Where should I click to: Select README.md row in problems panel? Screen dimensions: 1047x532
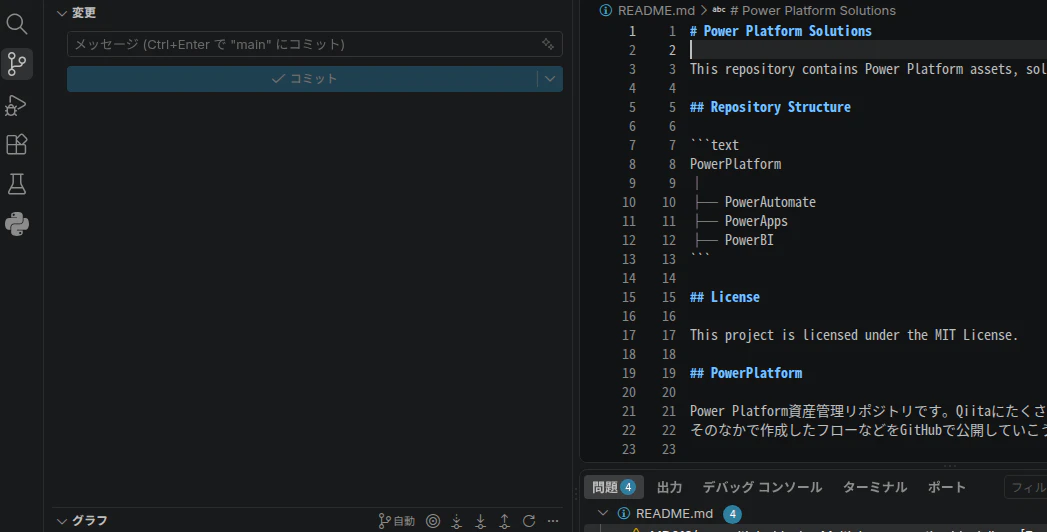pos(815,513)
